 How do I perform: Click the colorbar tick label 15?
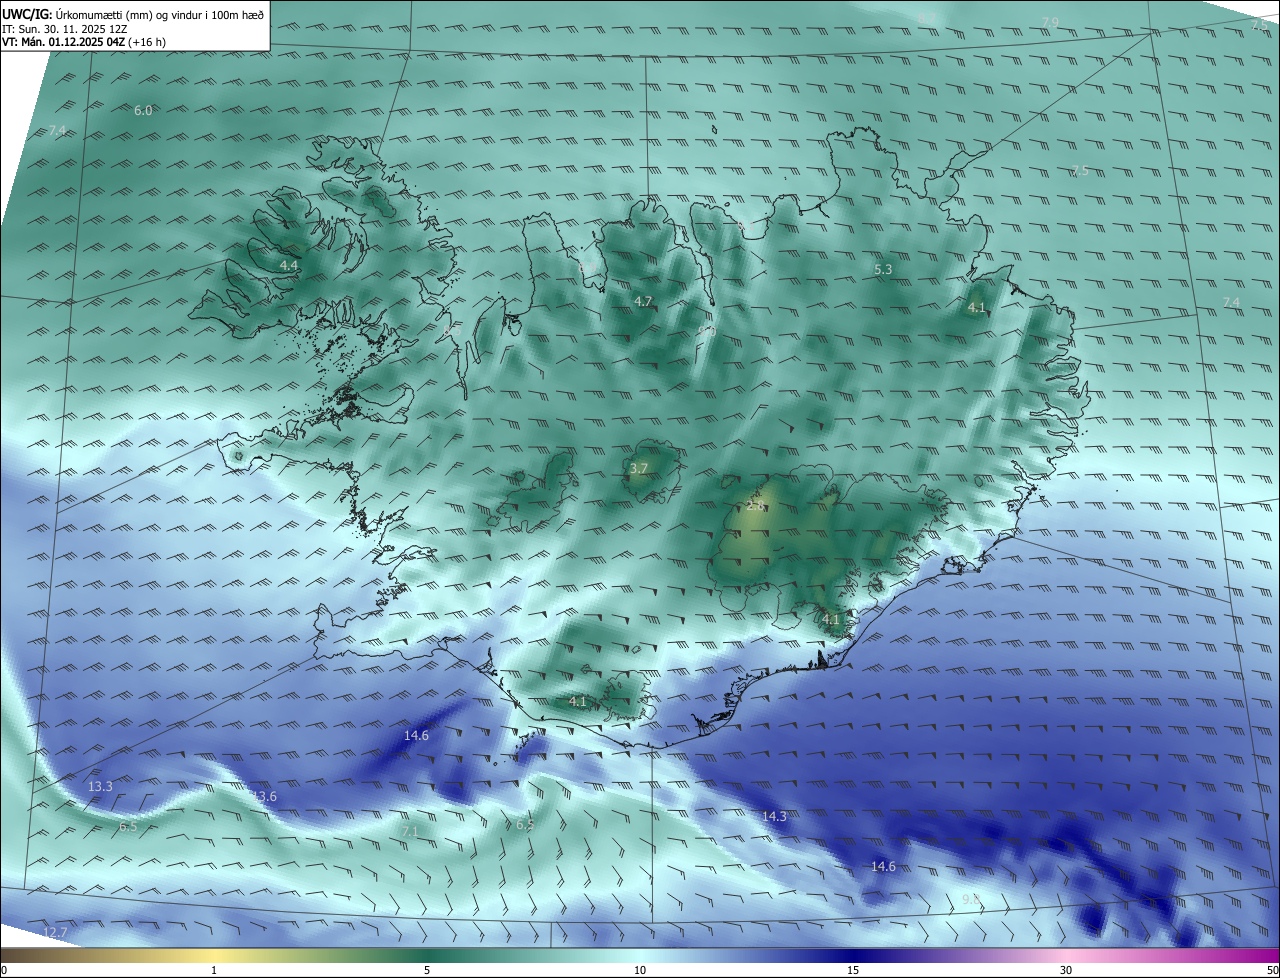[853, 970]
